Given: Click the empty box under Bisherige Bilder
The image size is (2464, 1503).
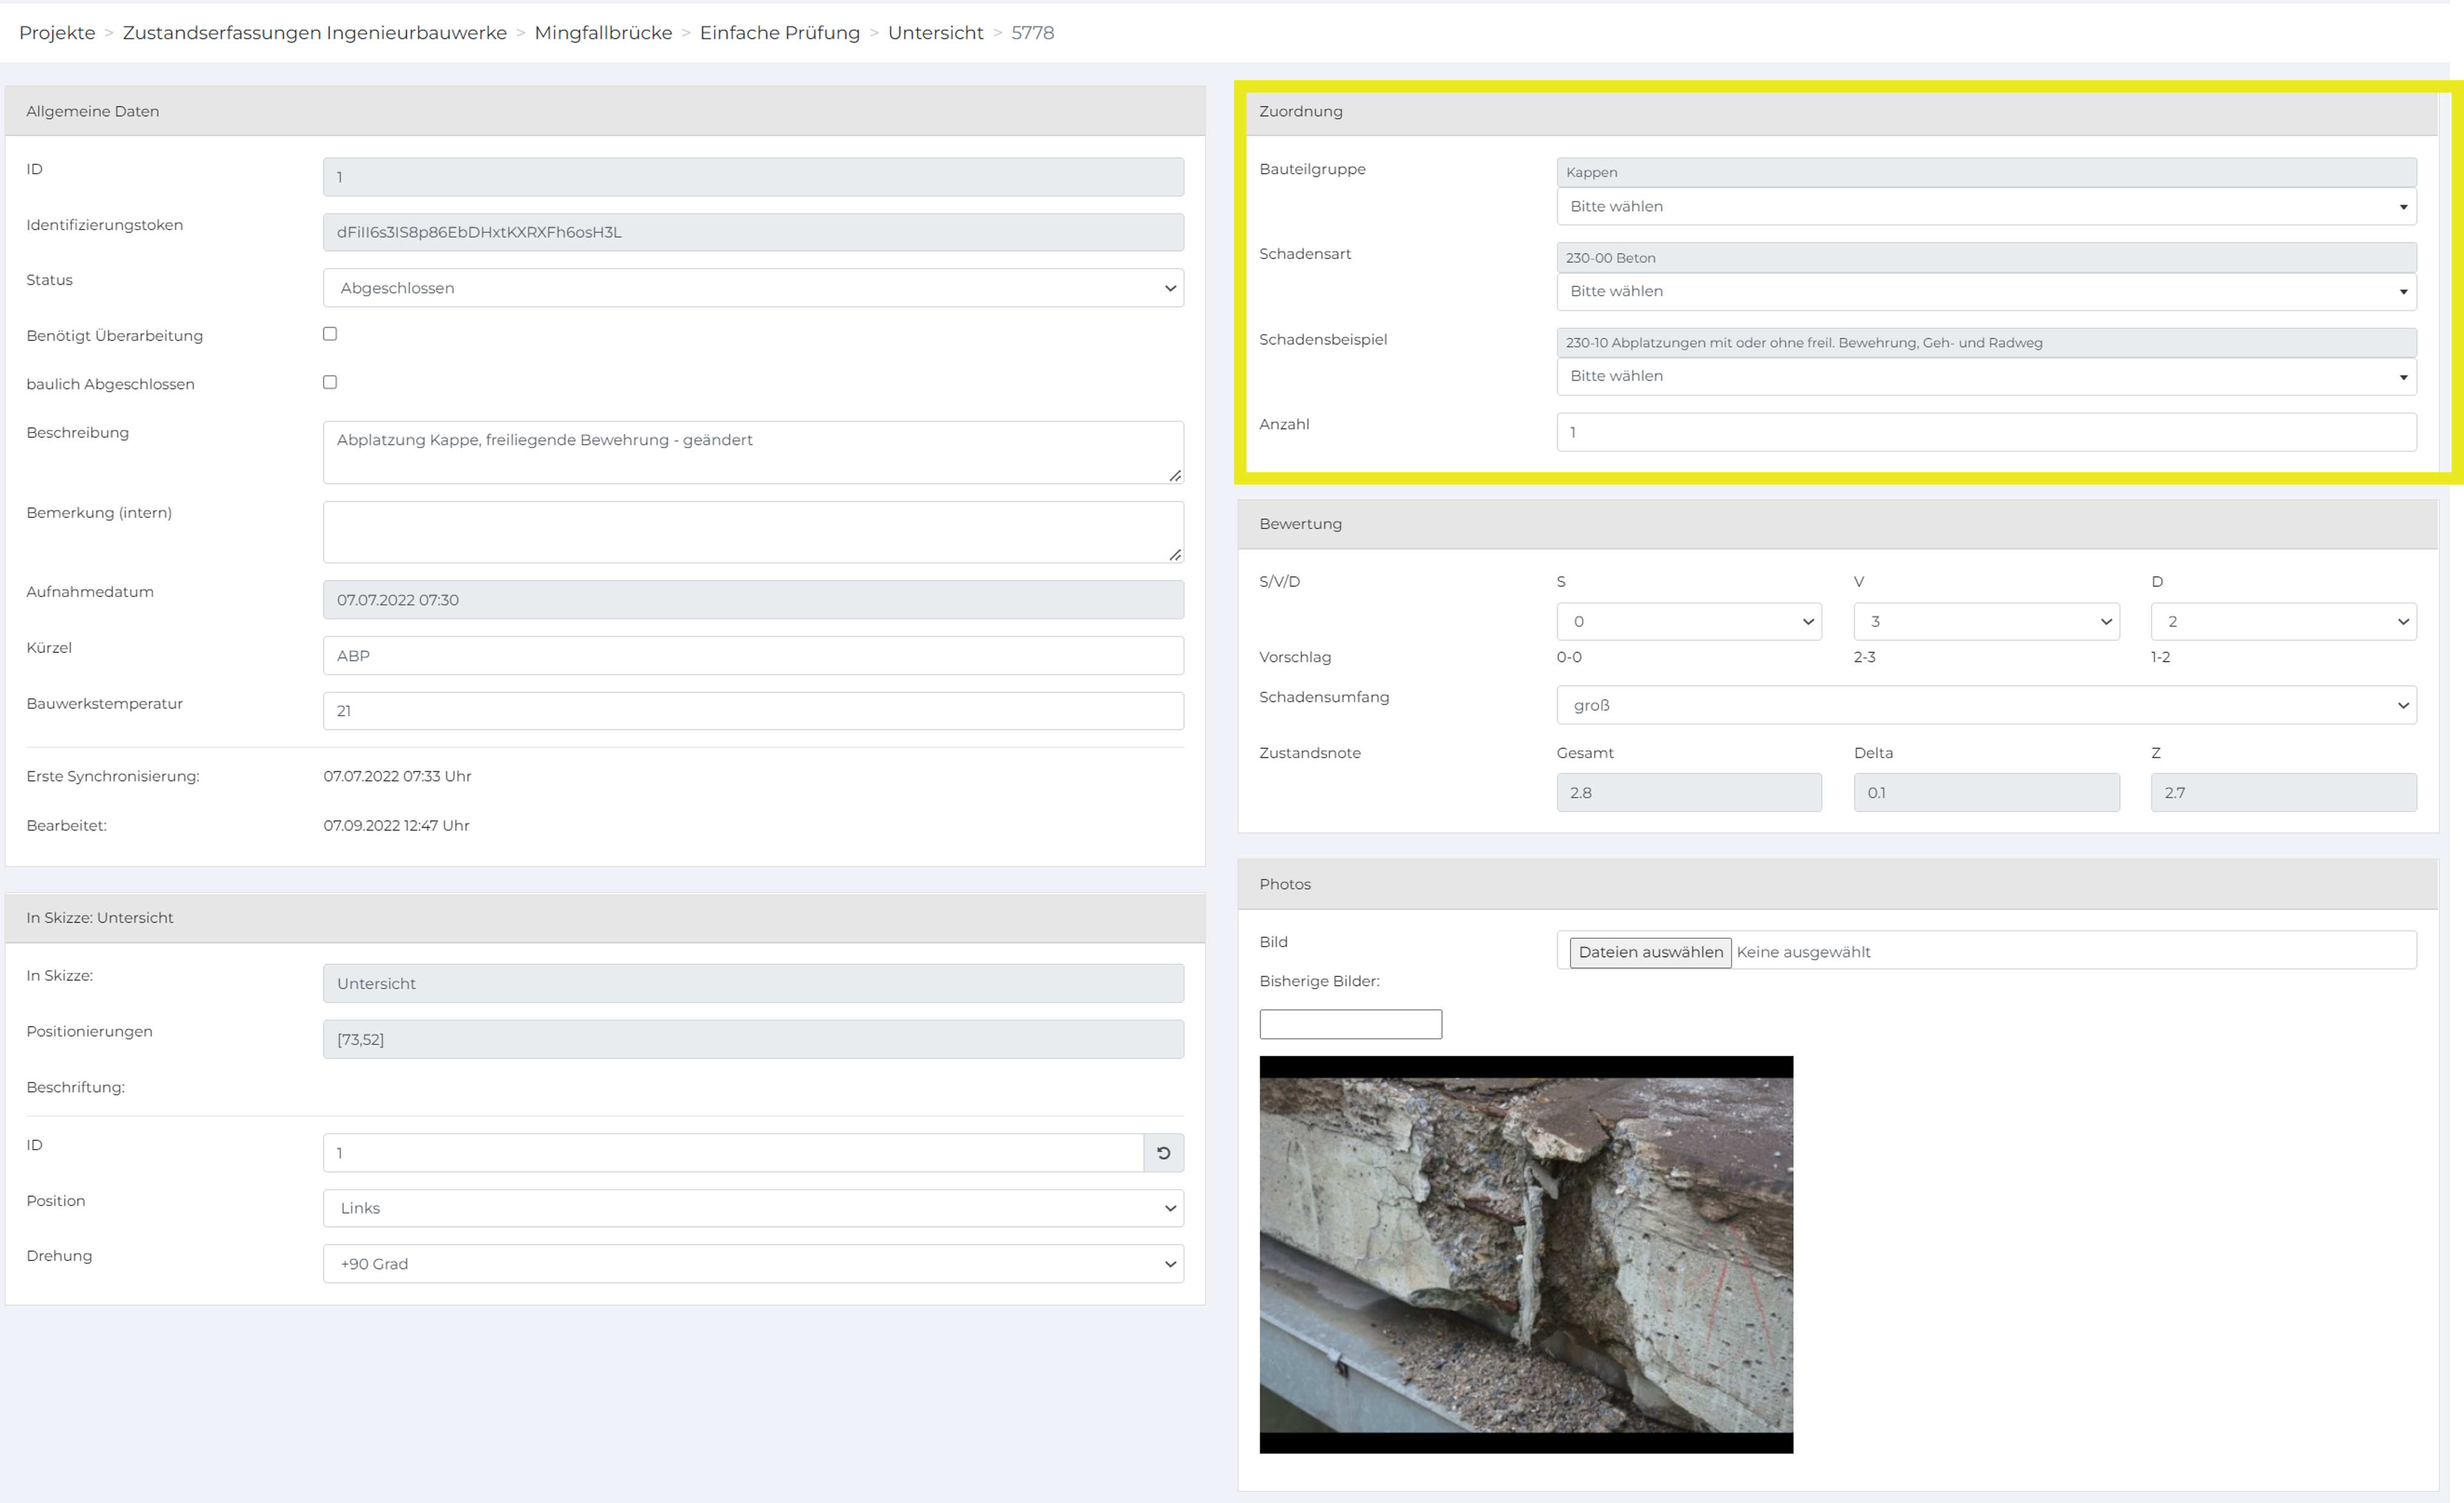Looking at the screenshot, I should [x=1350, y=1024].
